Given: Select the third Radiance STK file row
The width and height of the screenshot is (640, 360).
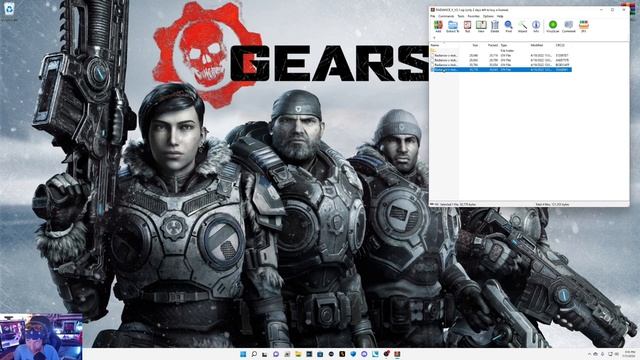Looking at the screenshot, I should (501, 64).
